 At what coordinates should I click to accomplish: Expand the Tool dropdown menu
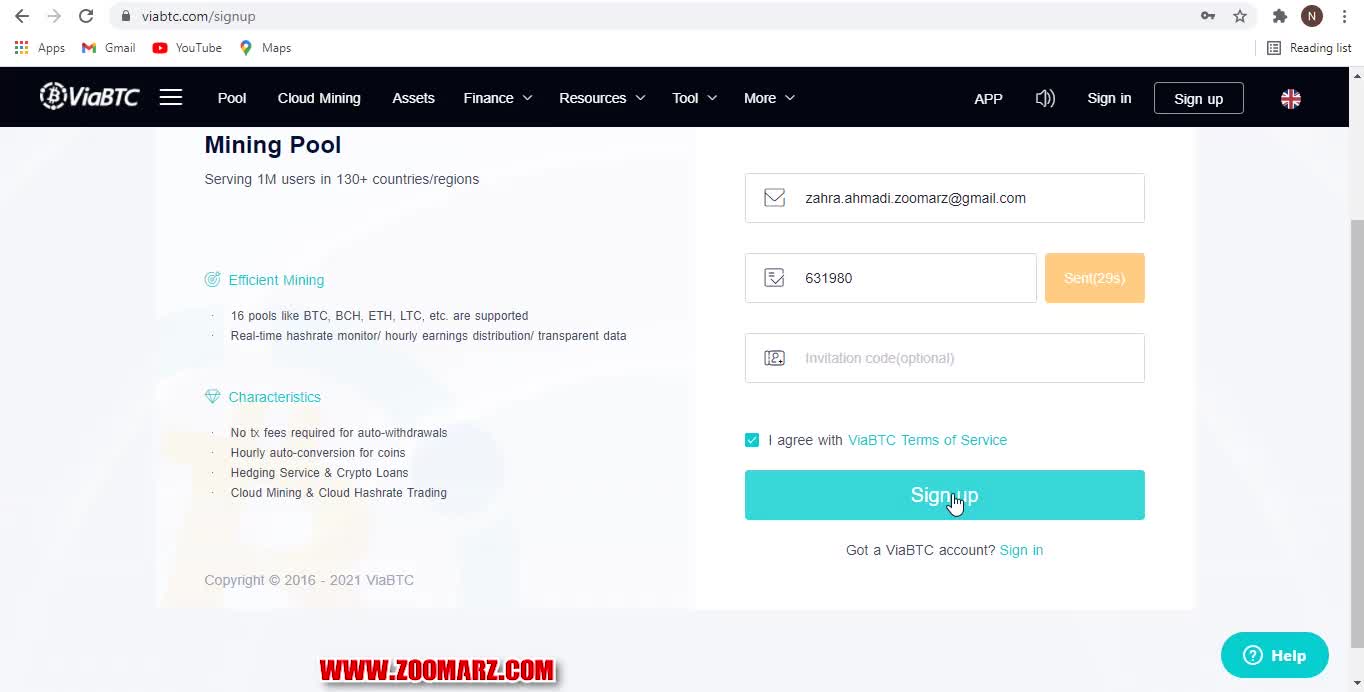coord(695,98)
